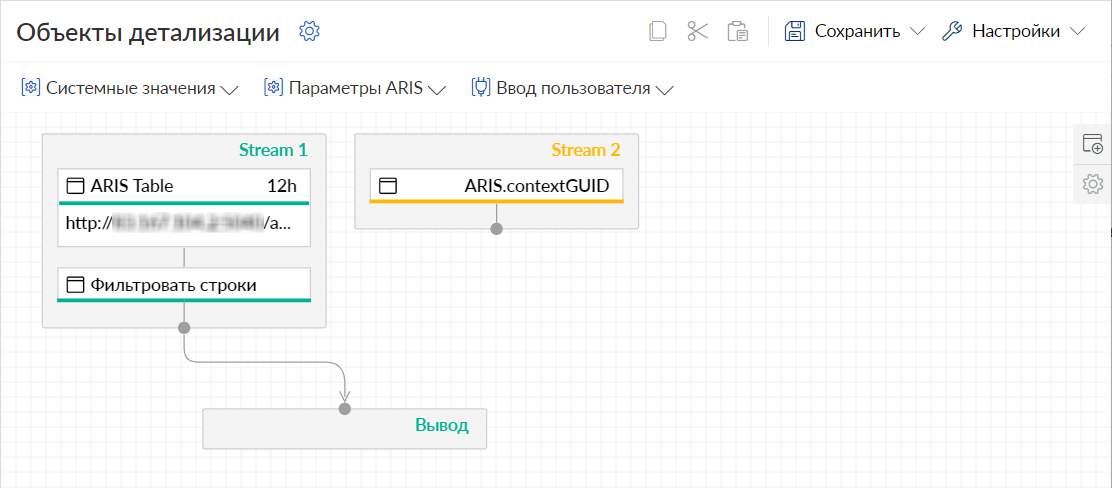Select the Вывод output block
Image resolution: width=1112 pixels, height=488 pixels.
click(345, 428)
